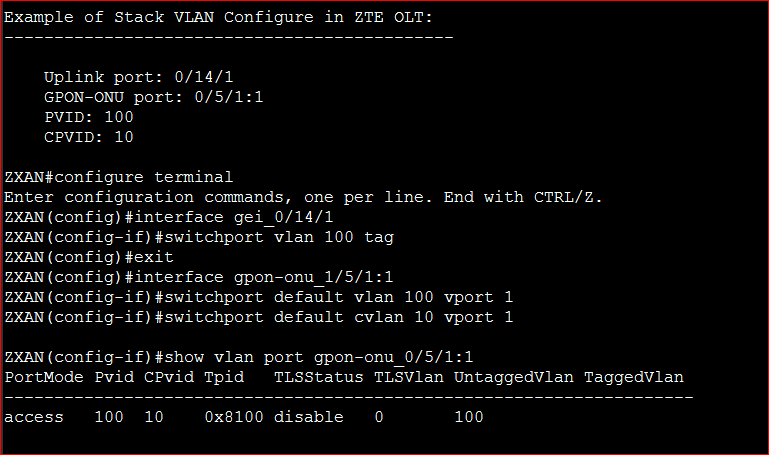Viewport: 769px width, 455px height.
Task: Click the 'disable' TLS status value
Action: pyautogui.click(x=308, y=417)
